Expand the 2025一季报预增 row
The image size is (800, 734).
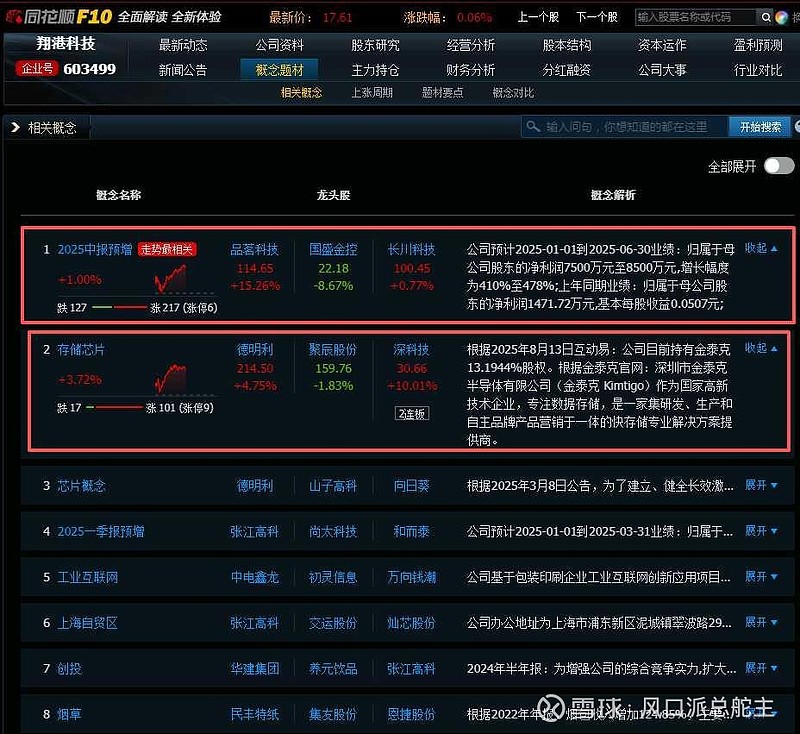[x=761, y=531]
